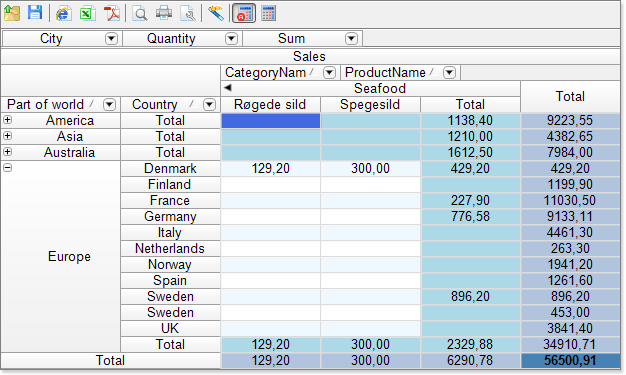
Task: Export the grid to HTML
Action: coord(63,14)
